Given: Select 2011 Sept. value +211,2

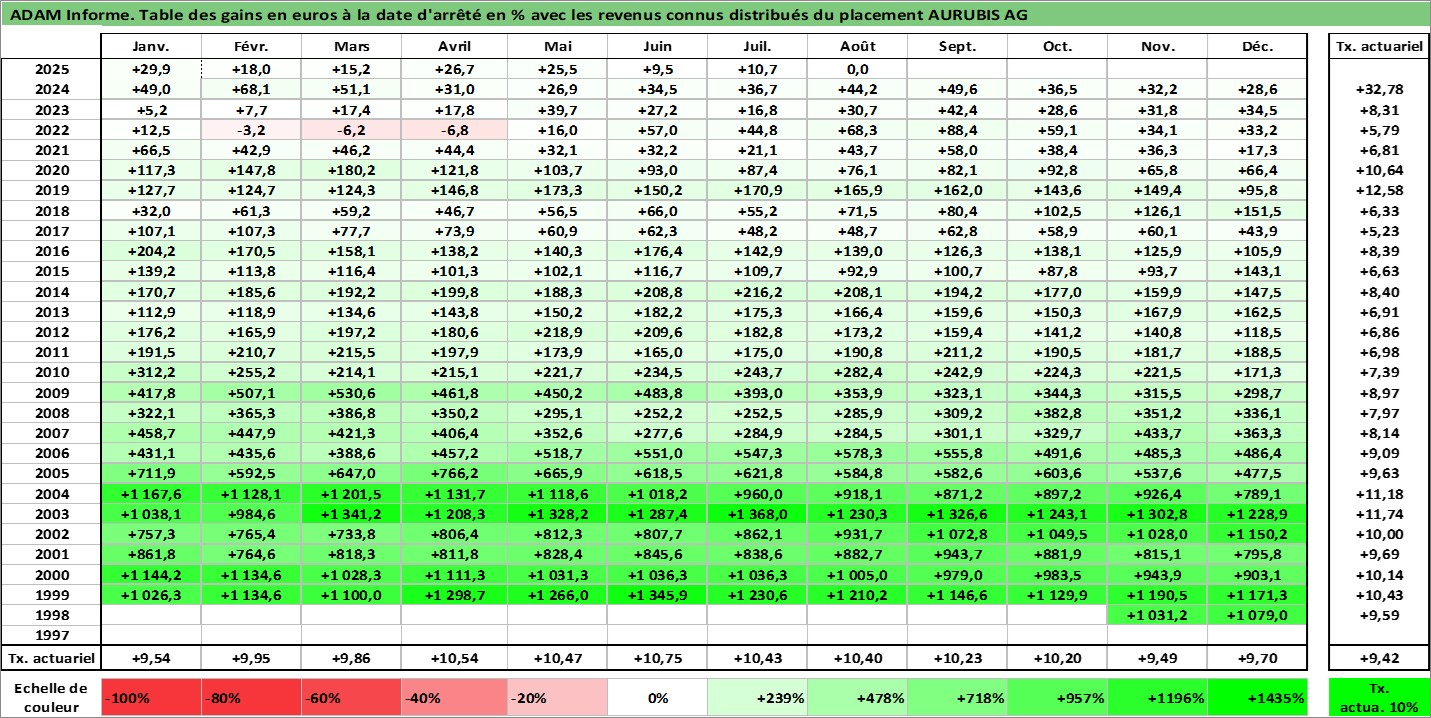Looking at the screenshot, I should (958, 353).
